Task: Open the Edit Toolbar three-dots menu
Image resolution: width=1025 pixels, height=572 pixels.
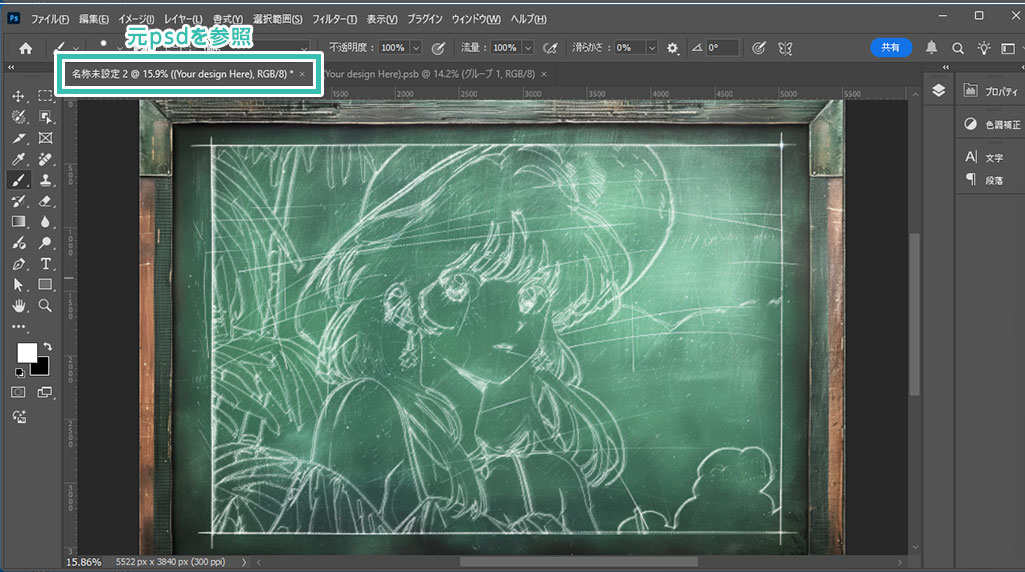Action: pos(18,326)
